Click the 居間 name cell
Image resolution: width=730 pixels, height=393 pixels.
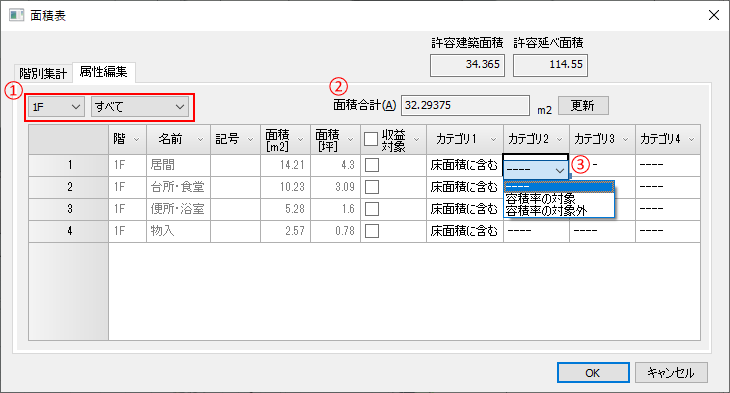tap(178, 165)
